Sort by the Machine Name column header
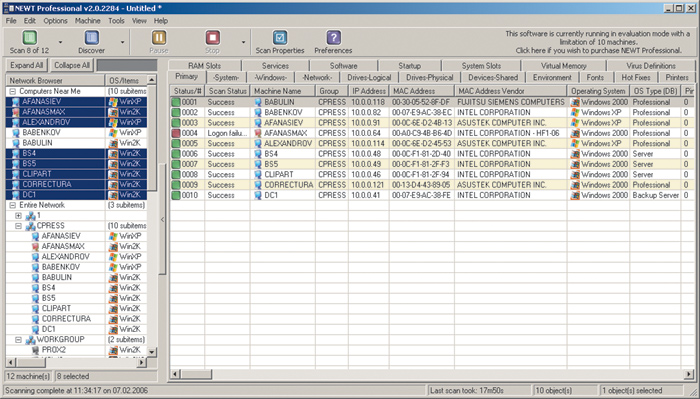 (282, 91)
